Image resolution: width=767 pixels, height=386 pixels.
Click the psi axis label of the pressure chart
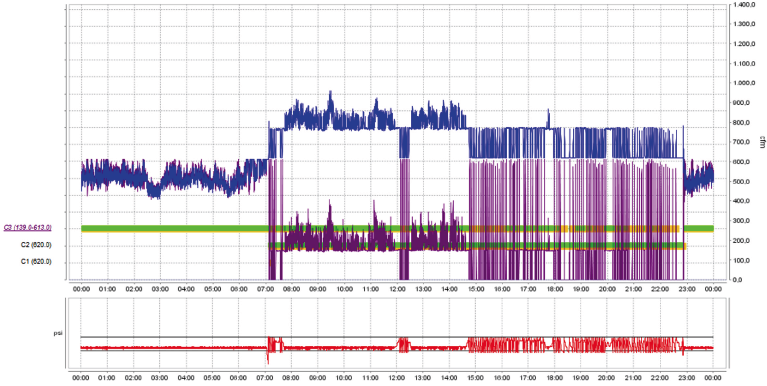pyautogui.click(x=57, y=333)
